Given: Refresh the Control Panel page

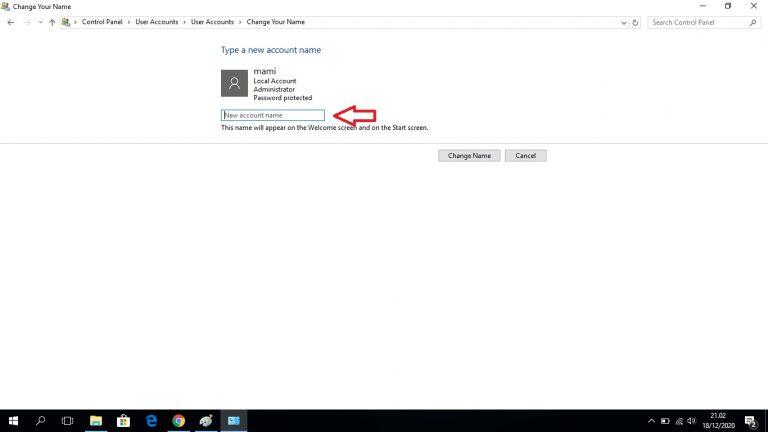Looking at the screenshot, I should 635,23.
